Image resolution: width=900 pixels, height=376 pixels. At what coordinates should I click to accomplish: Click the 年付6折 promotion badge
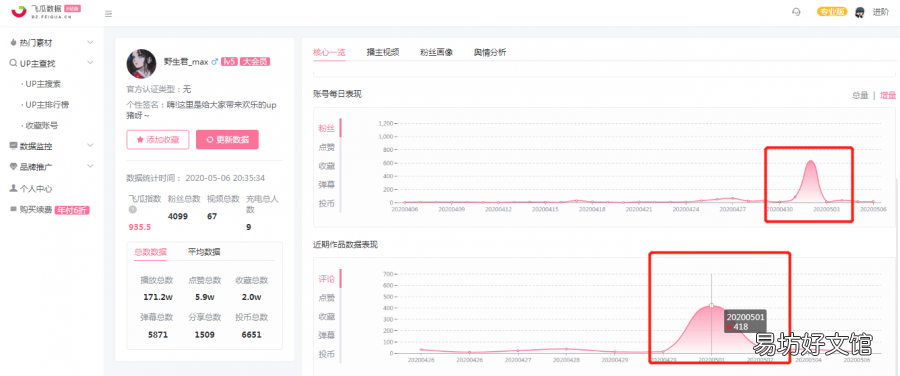[x=72, y=210]
